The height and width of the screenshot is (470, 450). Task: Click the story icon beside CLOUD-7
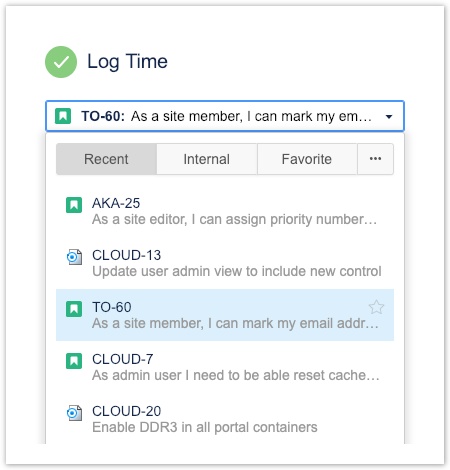click(74, 361)
